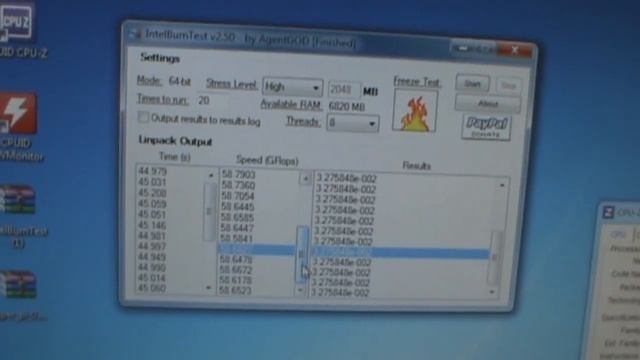Click the flame Freeze Test image
Viewport: 640px width, 360px height.
[x=415, y=111]
